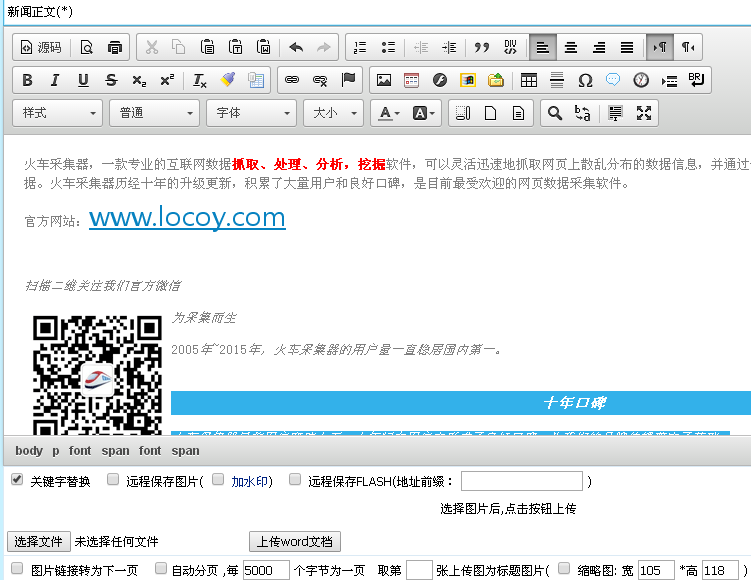
Task: Set text direction left to right
Action: pos(660,47)
